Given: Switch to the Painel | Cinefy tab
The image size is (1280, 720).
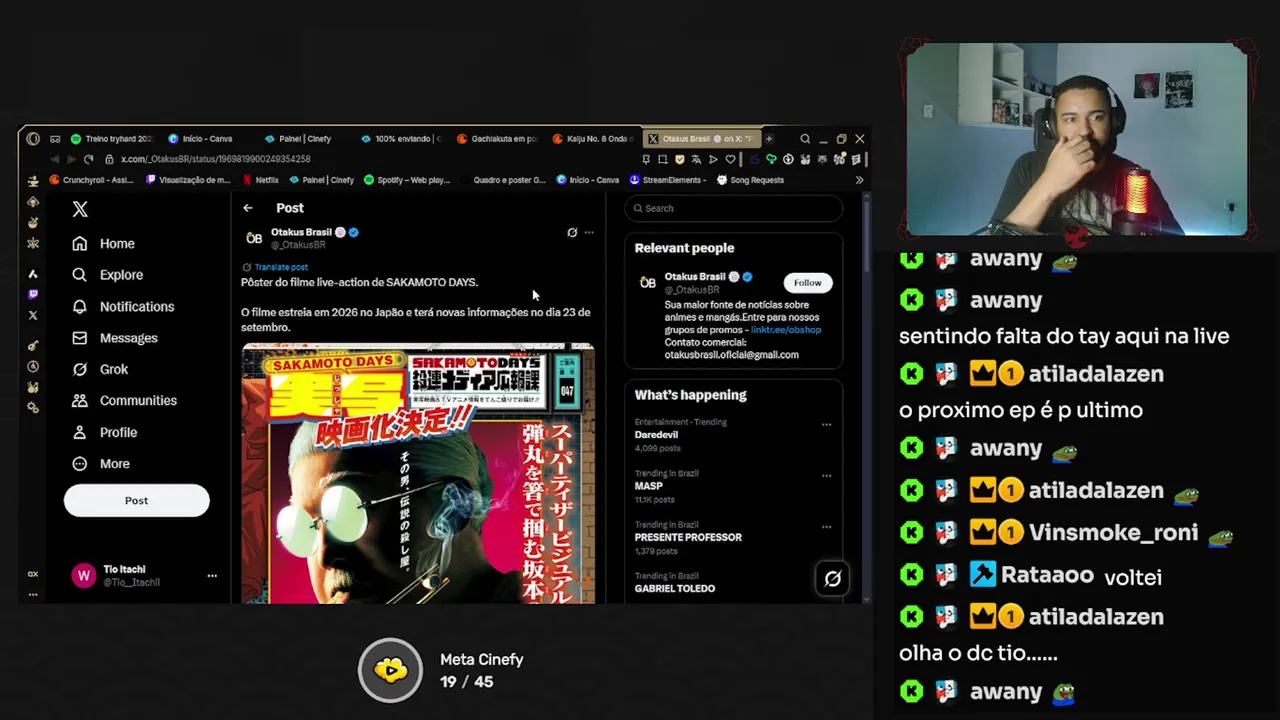Looking at the screenshot, I should [x=297, y=139].
